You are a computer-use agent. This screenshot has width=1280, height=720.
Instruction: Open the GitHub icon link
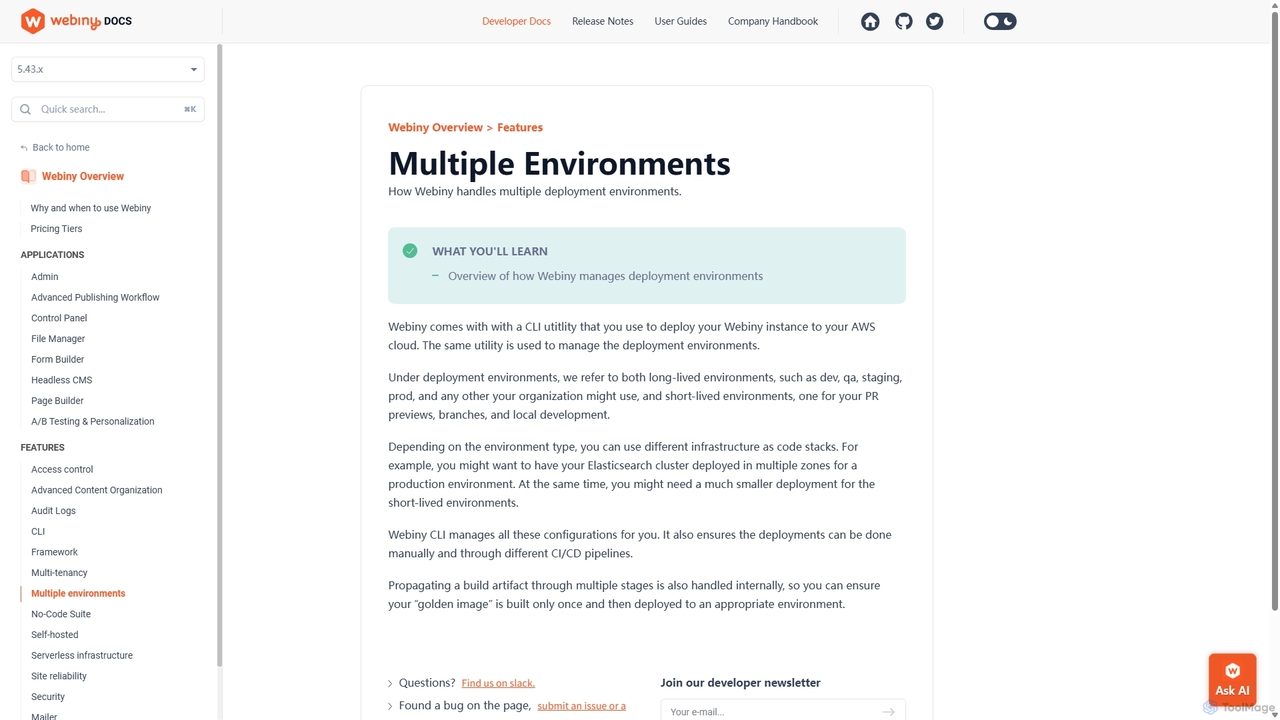point(903,21)
